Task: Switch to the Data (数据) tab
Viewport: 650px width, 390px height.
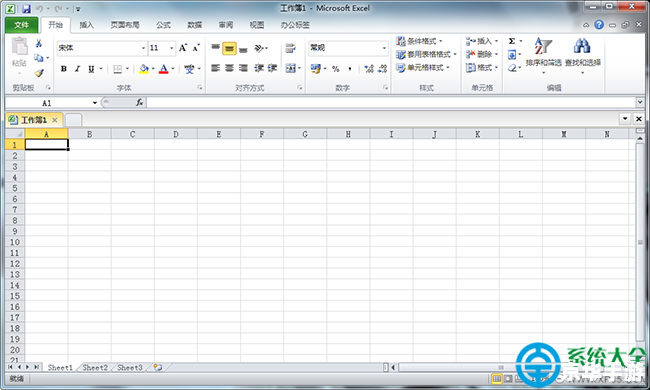Action: (x=194, y=25)
